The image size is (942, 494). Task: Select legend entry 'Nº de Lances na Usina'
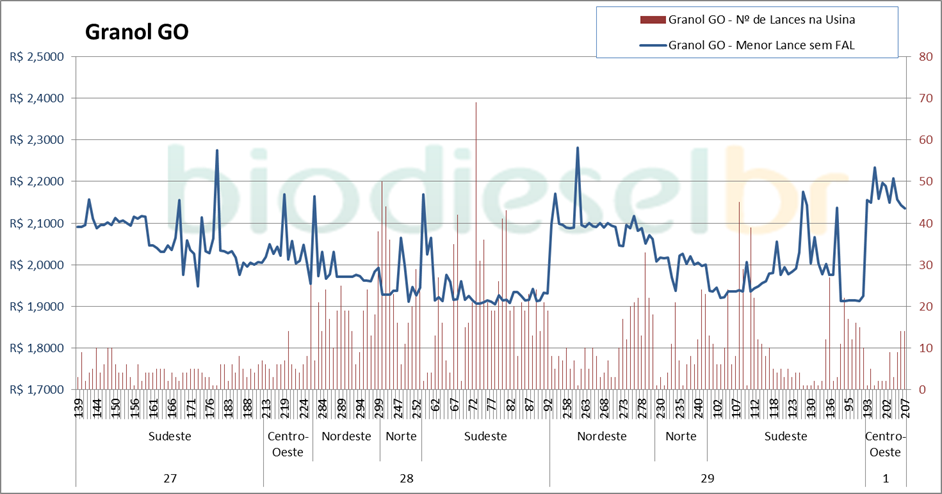point(762,19)
